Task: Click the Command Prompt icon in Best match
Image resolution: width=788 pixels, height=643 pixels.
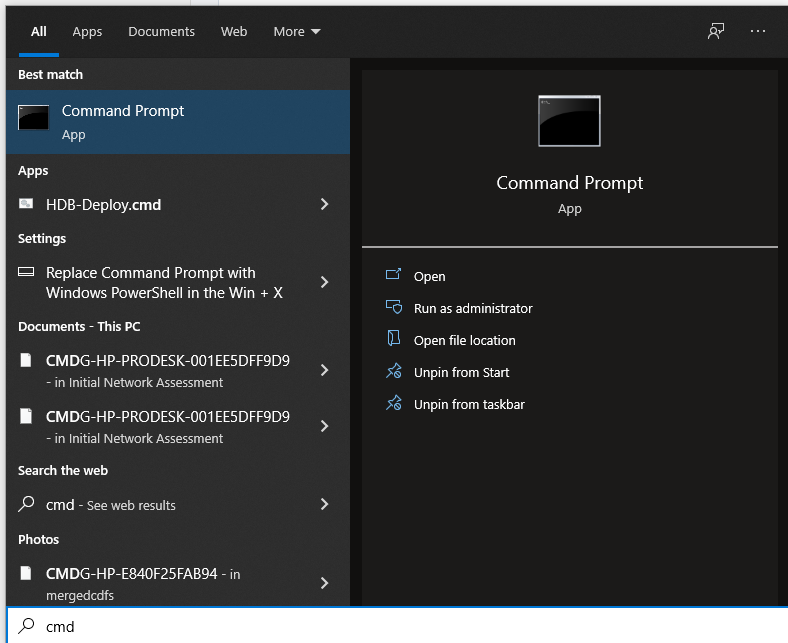Action: tap(33, 118)
